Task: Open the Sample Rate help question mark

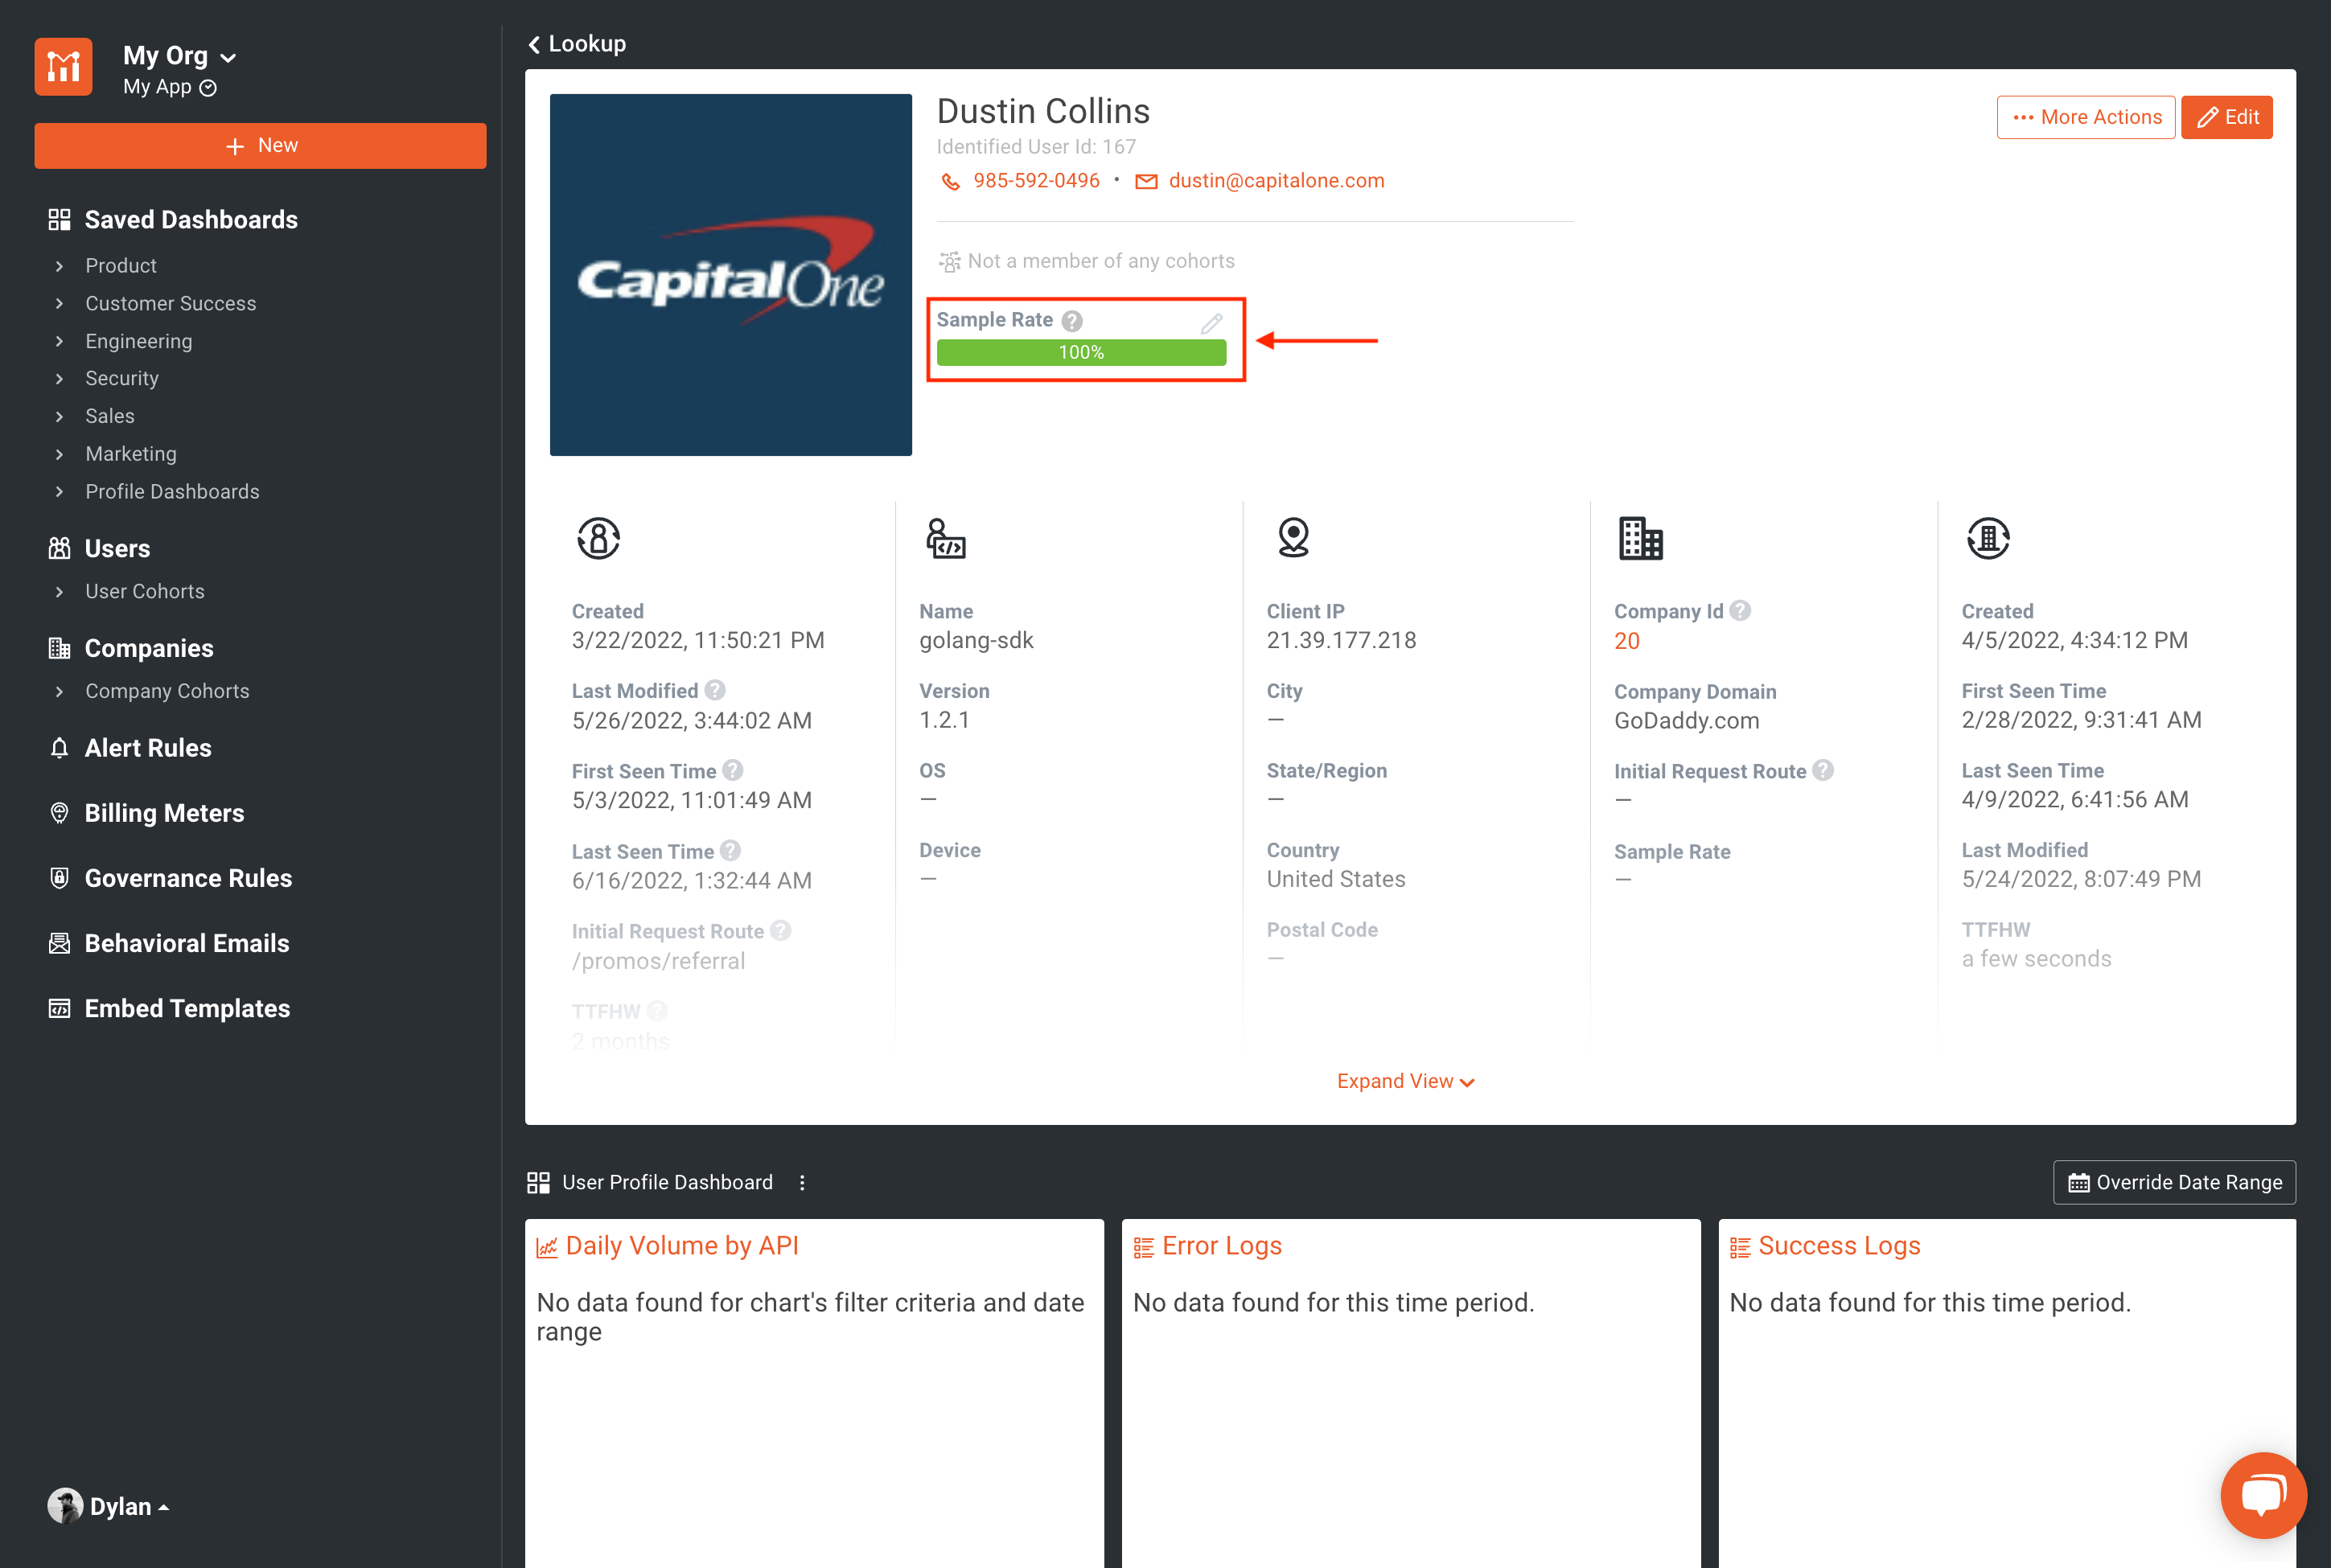Action: pos(1072,320)
